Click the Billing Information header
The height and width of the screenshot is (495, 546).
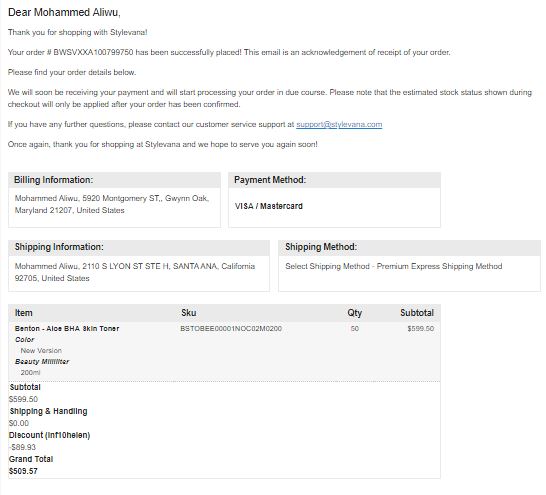coord(54,180)
